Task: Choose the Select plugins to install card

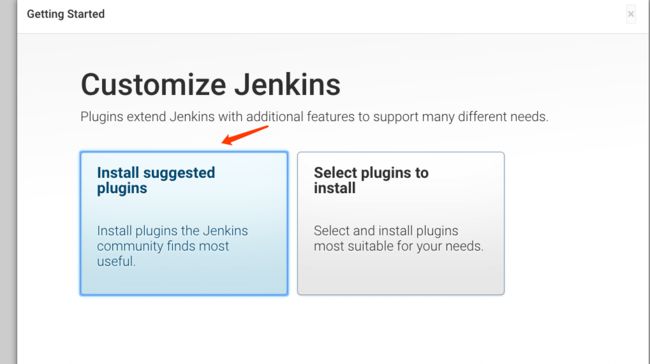Action: 401,223
